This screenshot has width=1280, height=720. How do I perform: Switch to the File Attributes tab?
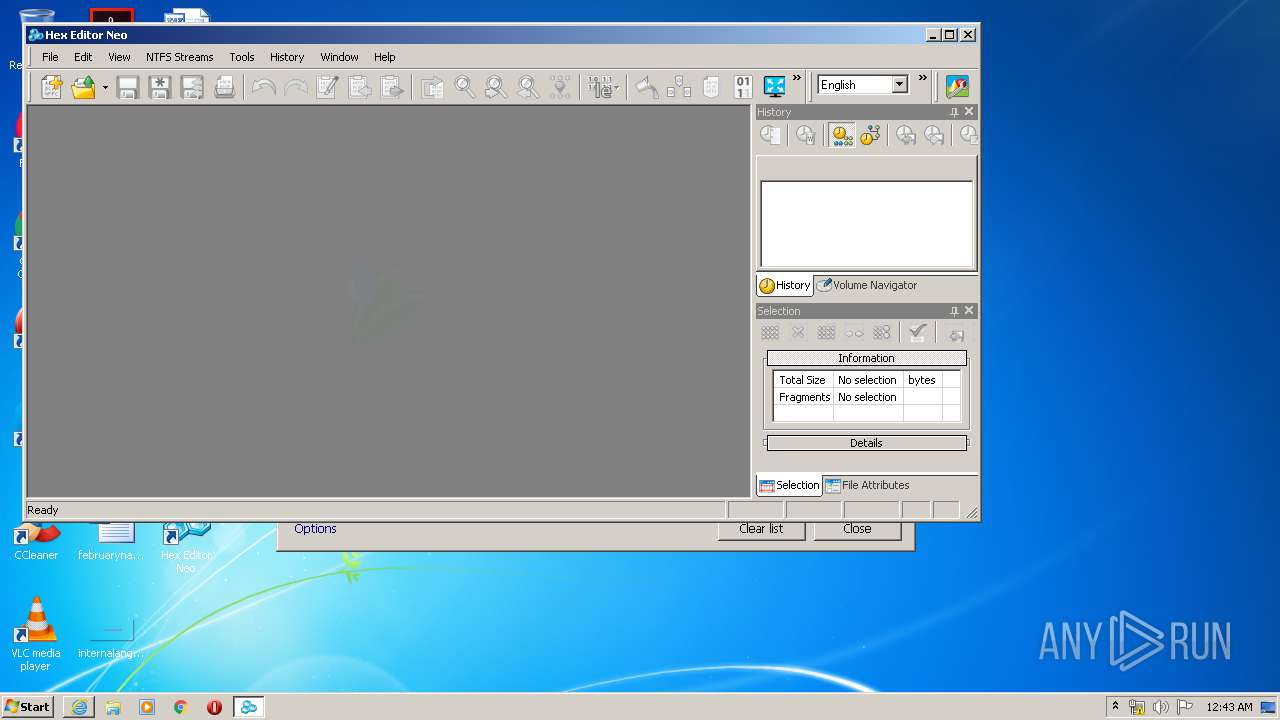coord(867,485)
